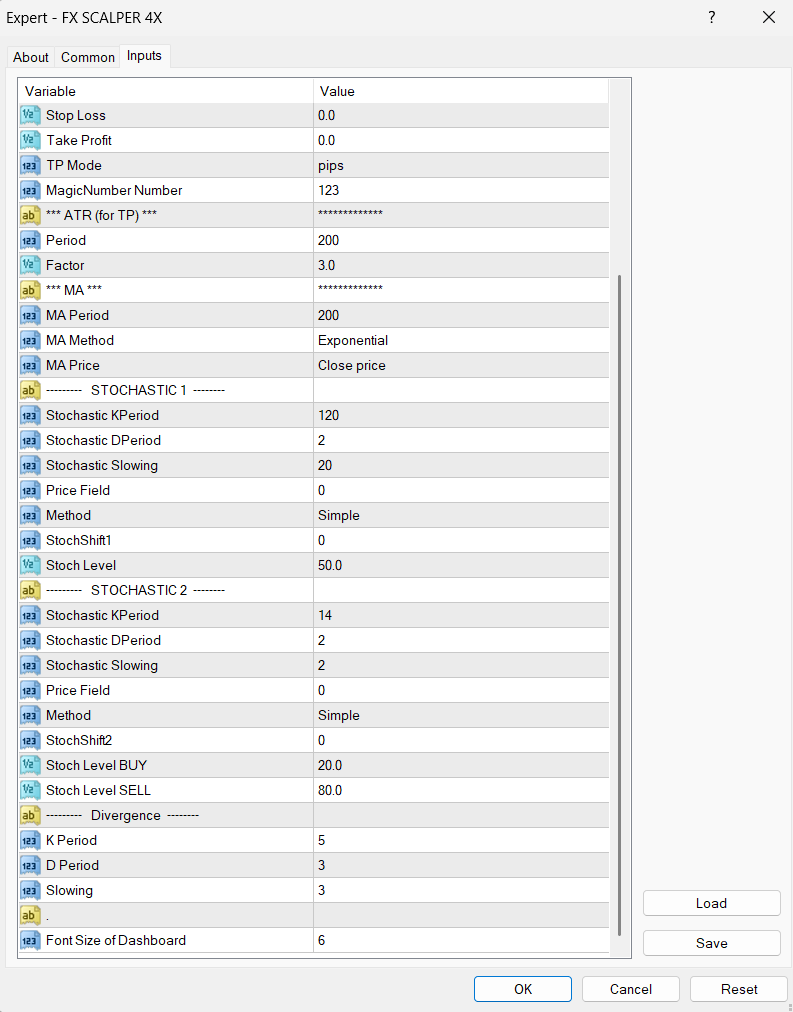
Task: Click the Divergence section string icon
Action: click(x=30, y=815)
